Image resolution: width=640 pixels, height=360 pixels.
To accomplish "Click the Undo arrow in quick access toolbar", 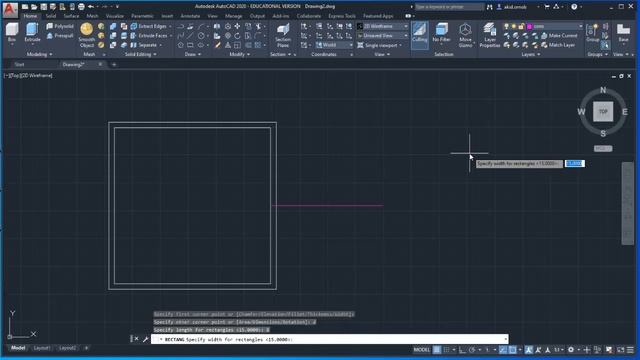I will pyautogui.click(x=91, y=7).
